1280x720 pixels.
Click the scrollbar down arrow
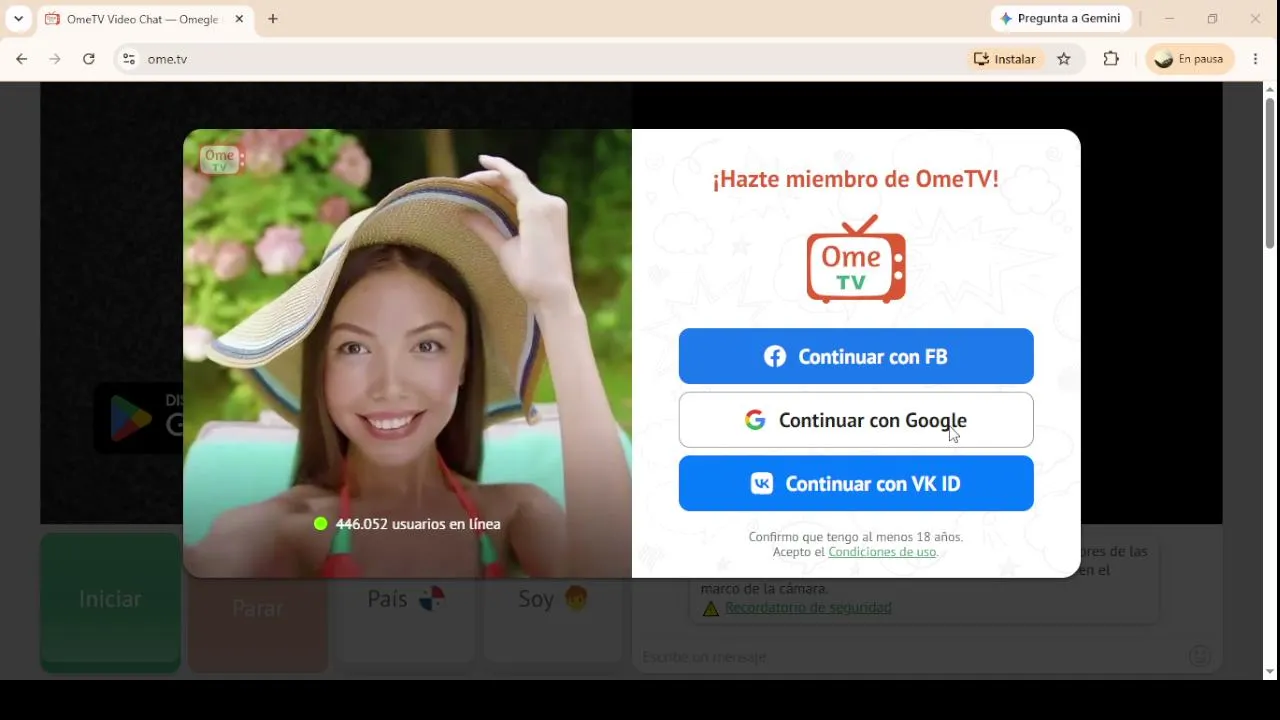[1270, 672]
